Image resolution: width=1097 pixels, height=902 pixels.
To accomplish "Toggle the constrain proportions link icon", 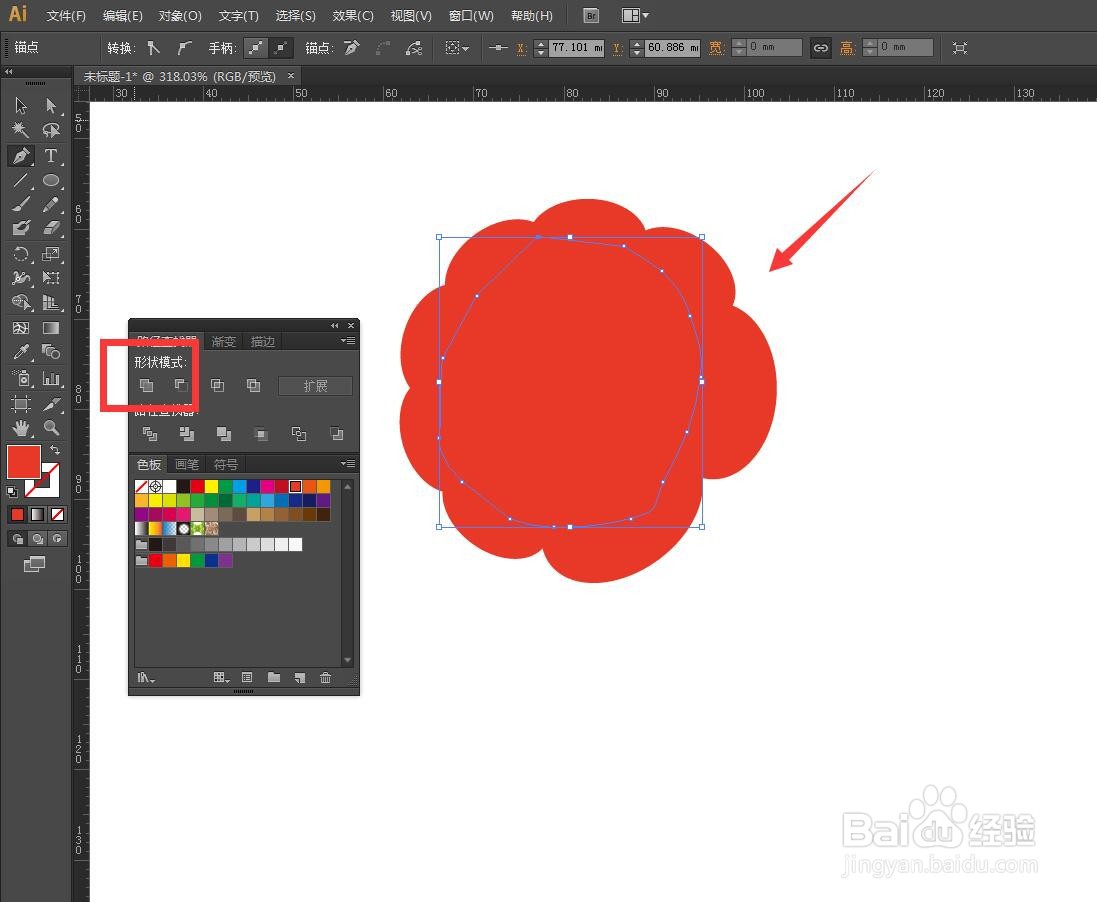I will [820, 47].
